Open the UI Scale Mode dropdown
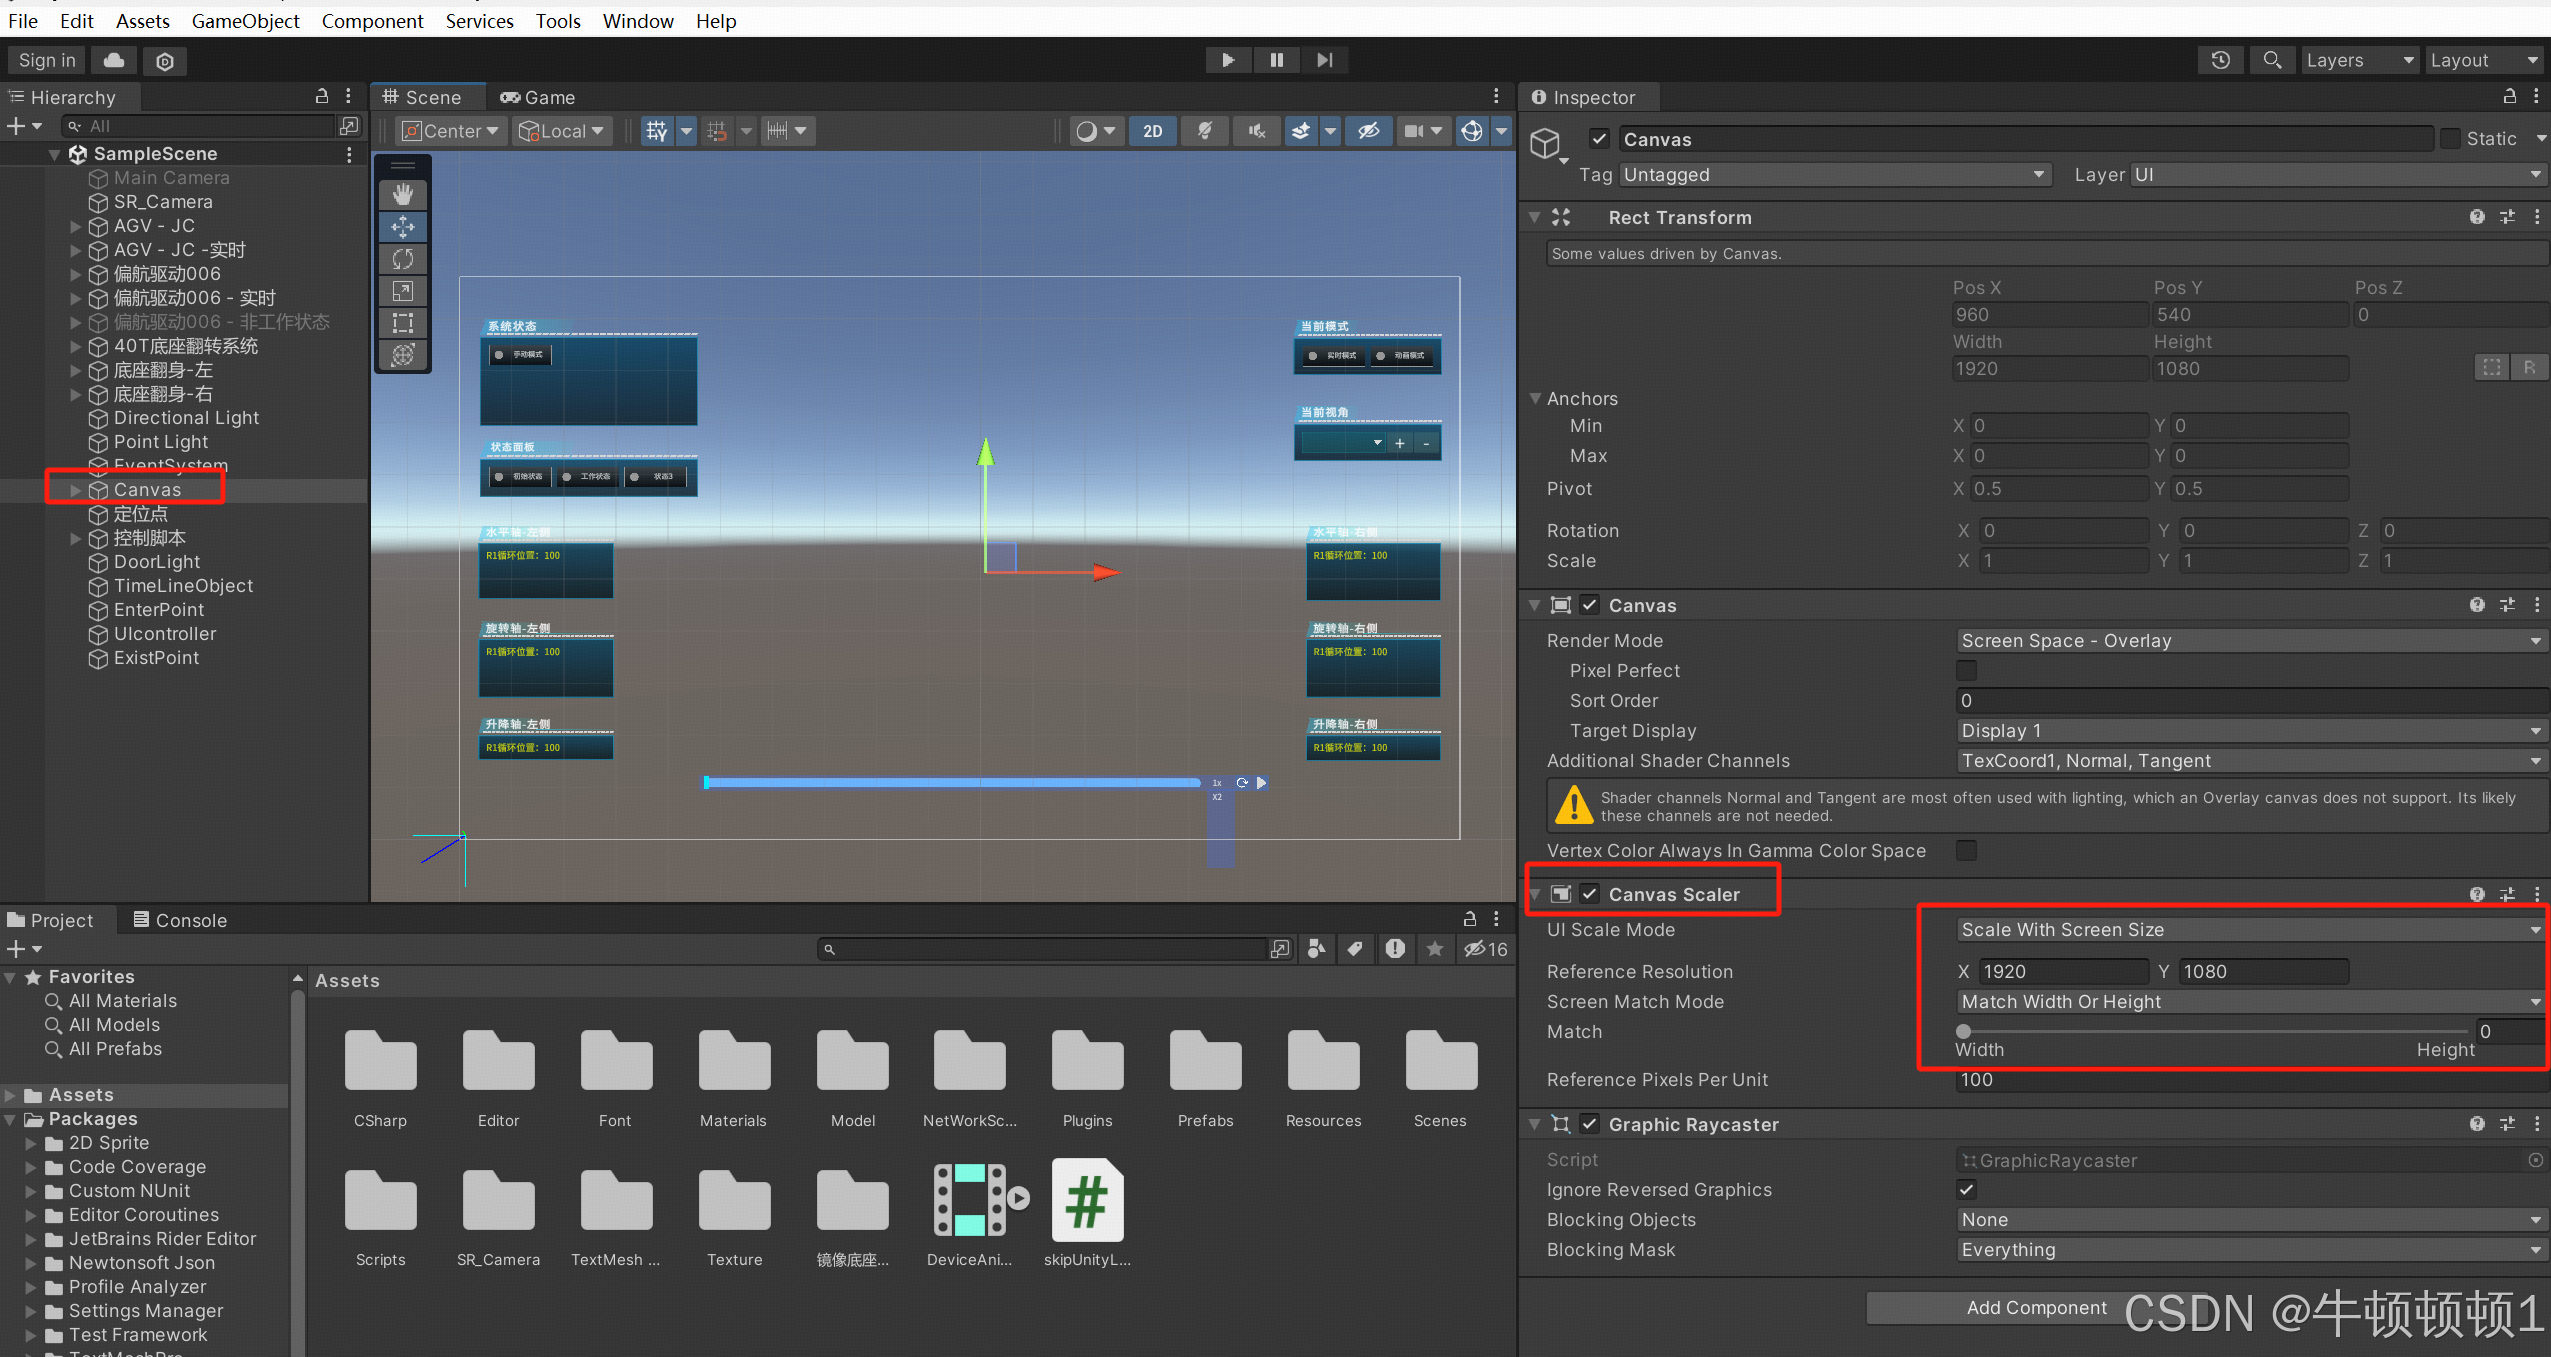This screenshot has height=1357, width=2551. click(x=2248, y=930)
